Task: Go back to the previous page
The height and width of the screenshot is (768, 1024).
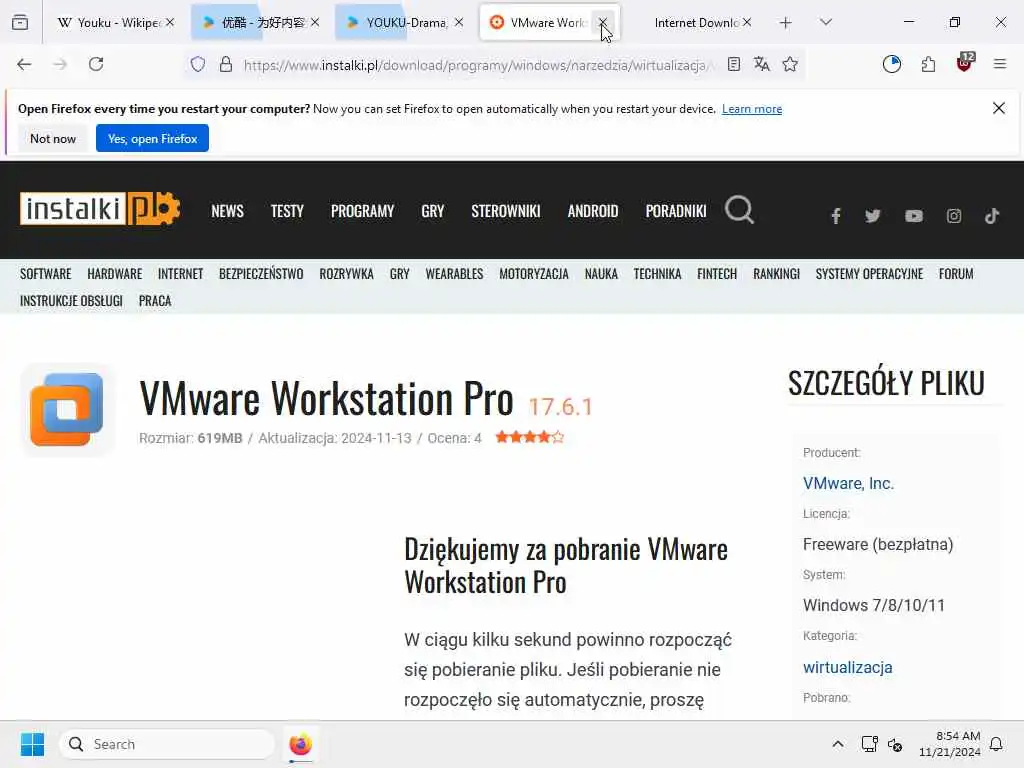Action: [x=24, y=64]
